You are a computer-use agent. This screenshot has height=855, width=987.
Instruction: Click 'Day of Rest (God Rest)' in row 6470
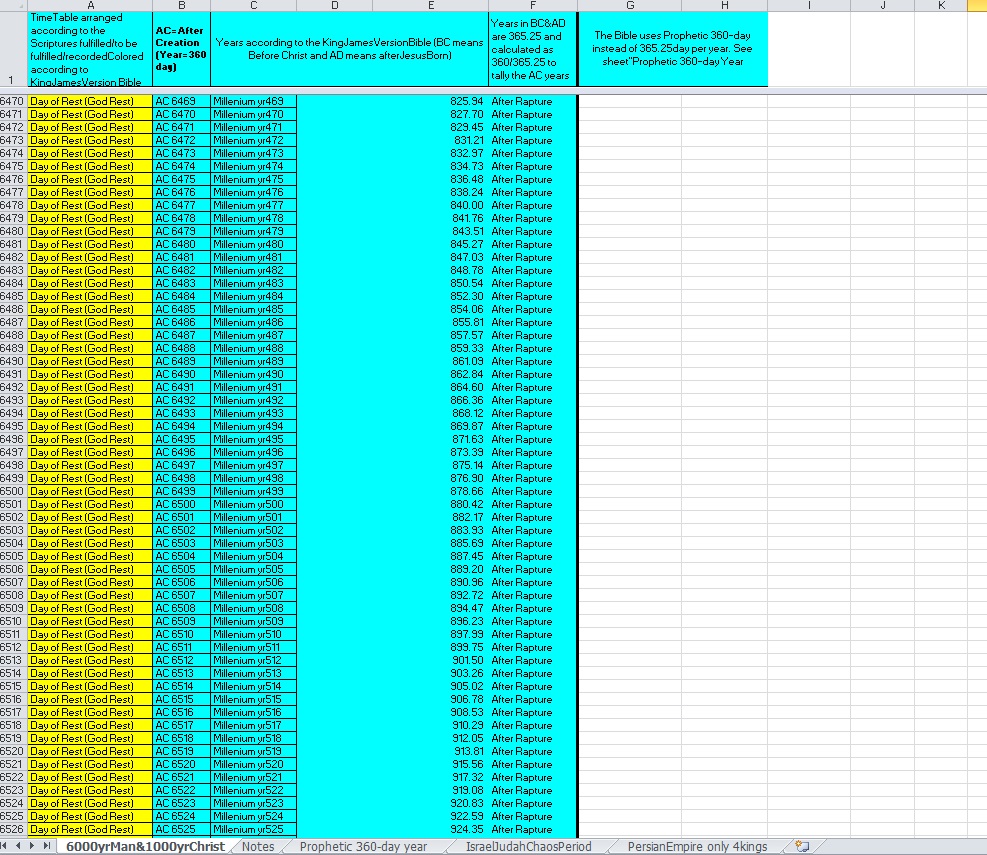click(90, 101)
